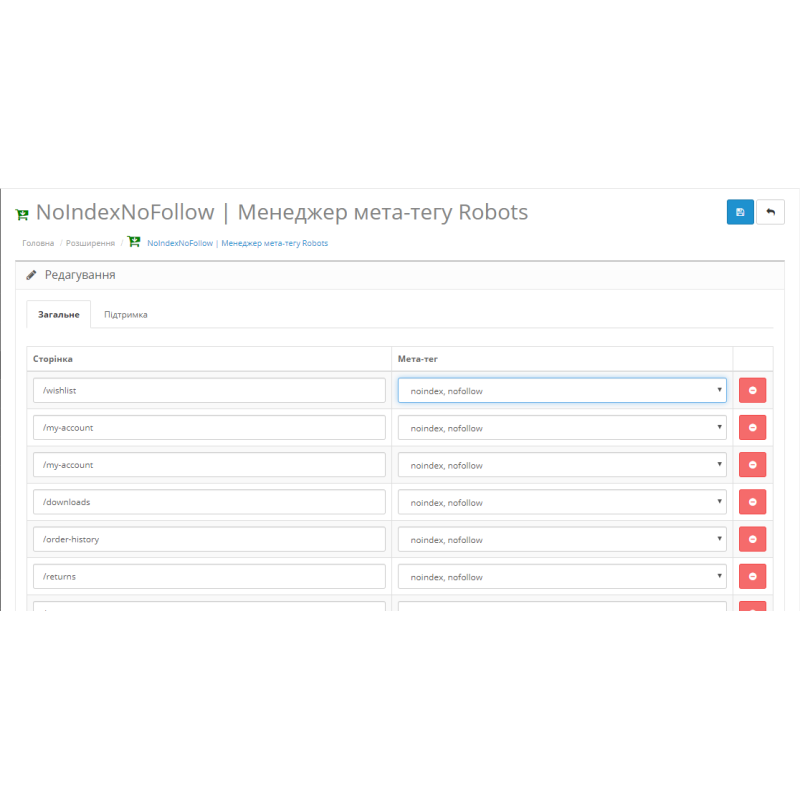Focus the /wishlist page input field
The height and width of the screenshot is (800, 800).
pos(209,391)
